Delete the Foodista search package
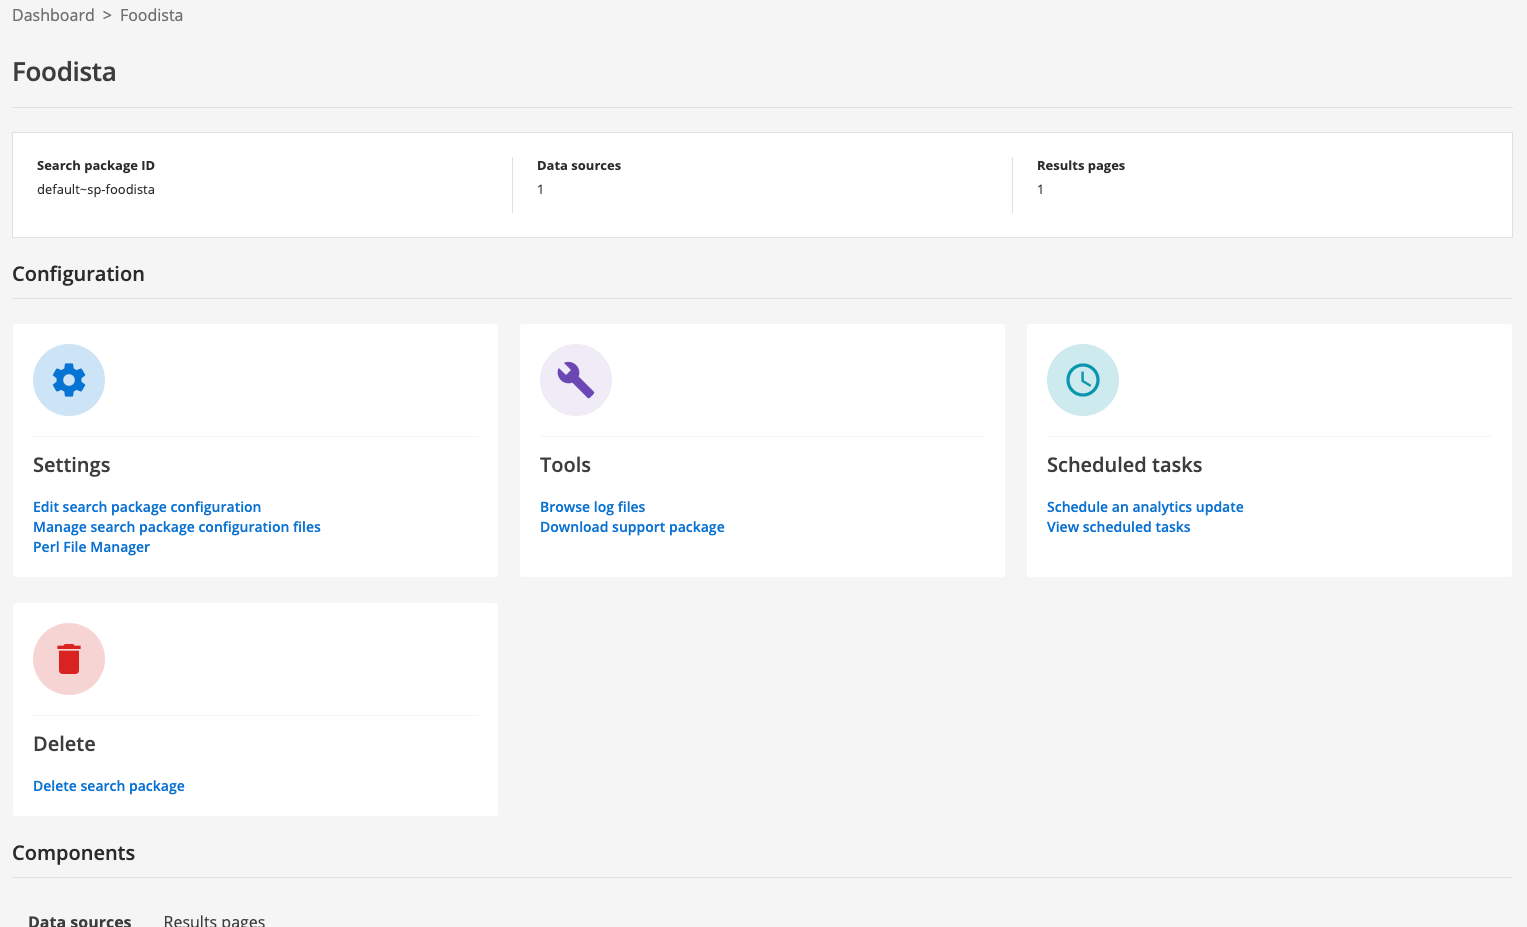 click(x=108, y=786)
